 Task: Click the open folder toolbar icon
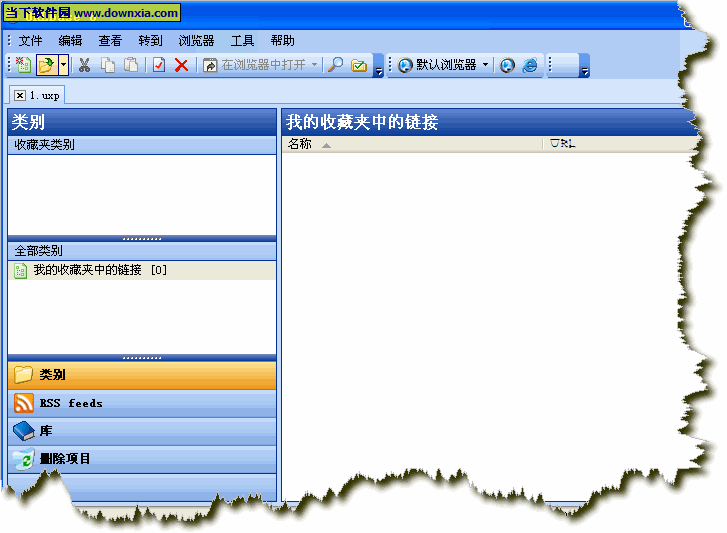[x=46, y=65]
